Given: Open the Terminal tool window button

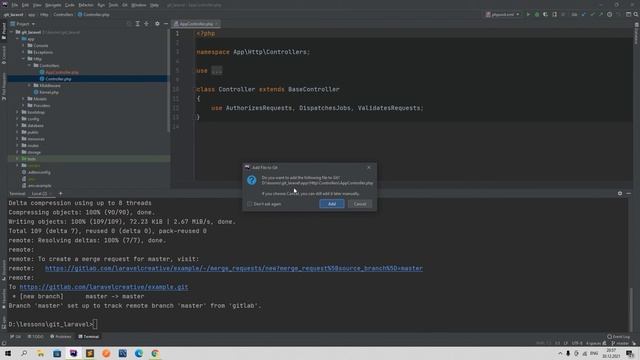Looking at the screenshot, I should (89, 337).
